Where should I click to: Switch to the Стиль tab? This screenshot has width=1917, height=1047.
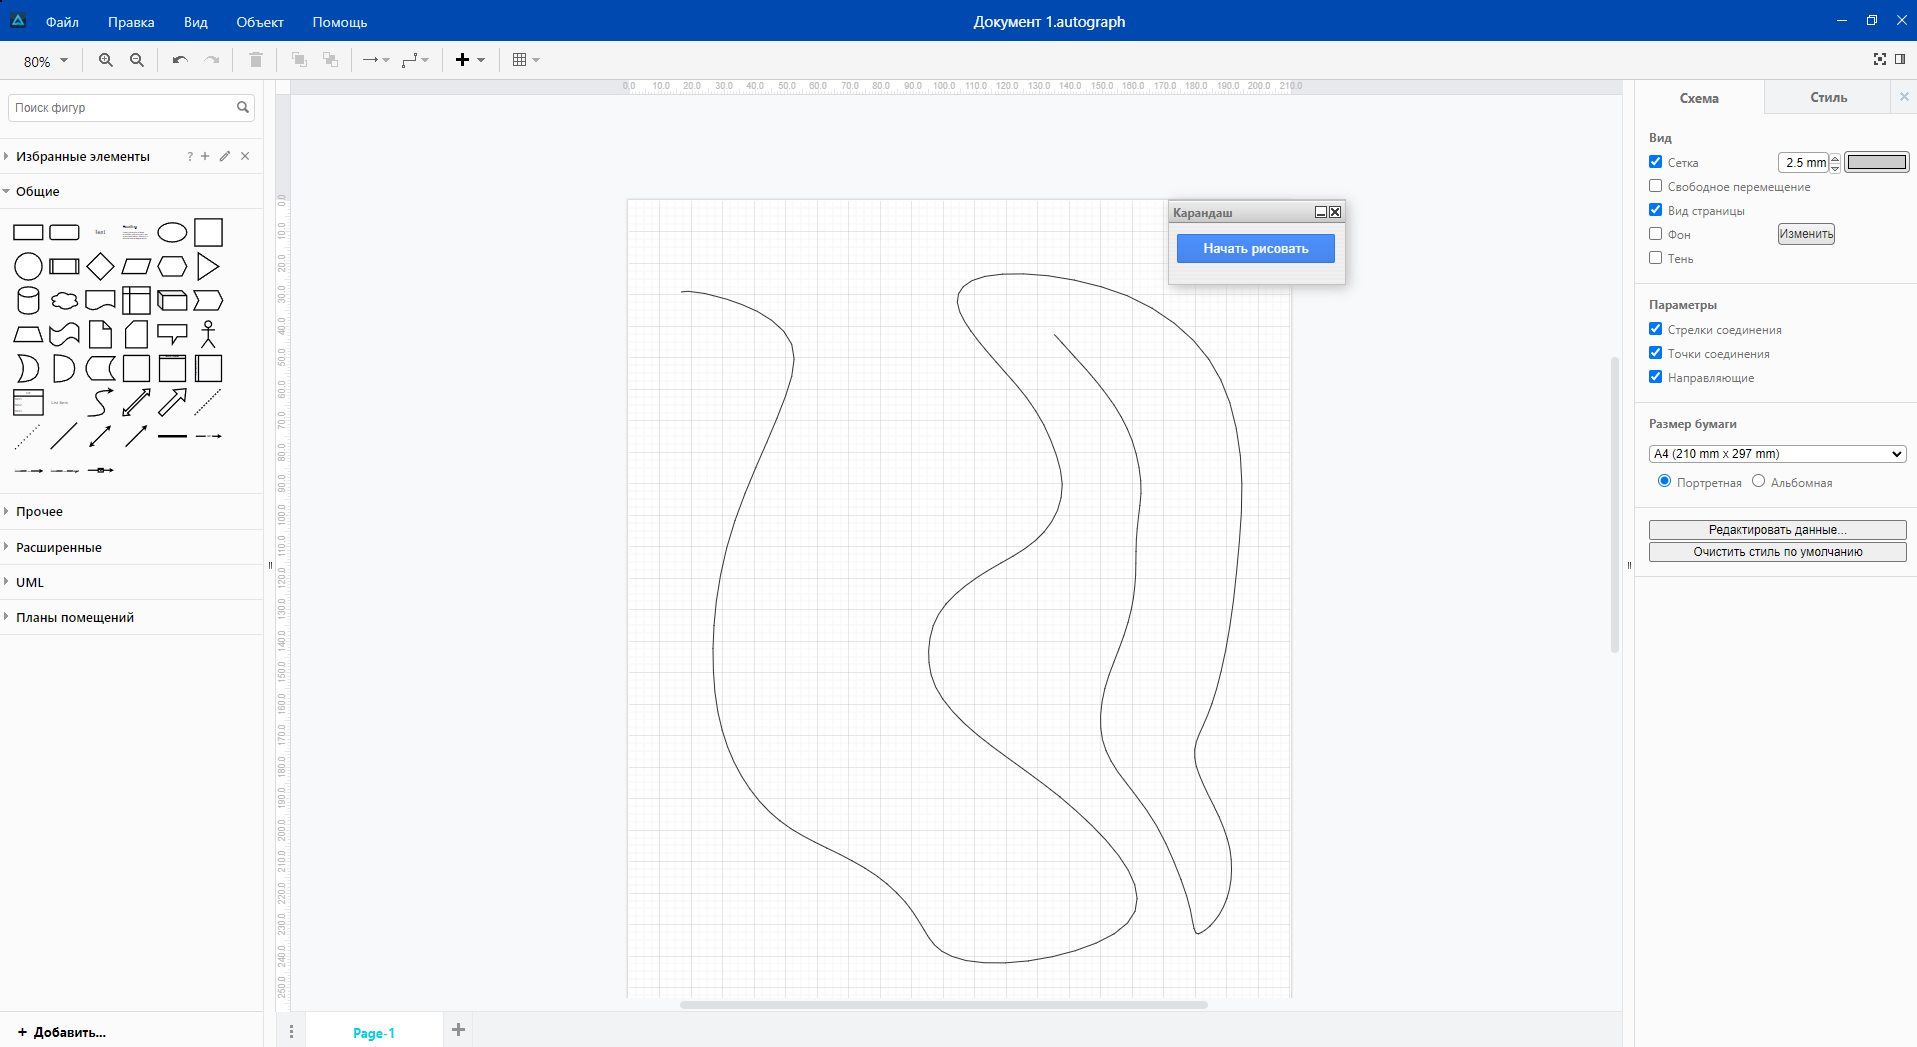pyautogui.click(x=1828, y=97)
